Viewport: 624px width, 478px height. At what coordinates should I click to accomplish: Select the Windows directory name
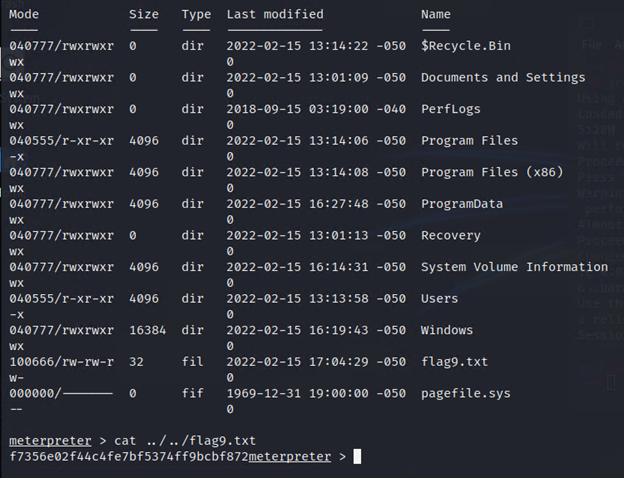pos(447,330)
